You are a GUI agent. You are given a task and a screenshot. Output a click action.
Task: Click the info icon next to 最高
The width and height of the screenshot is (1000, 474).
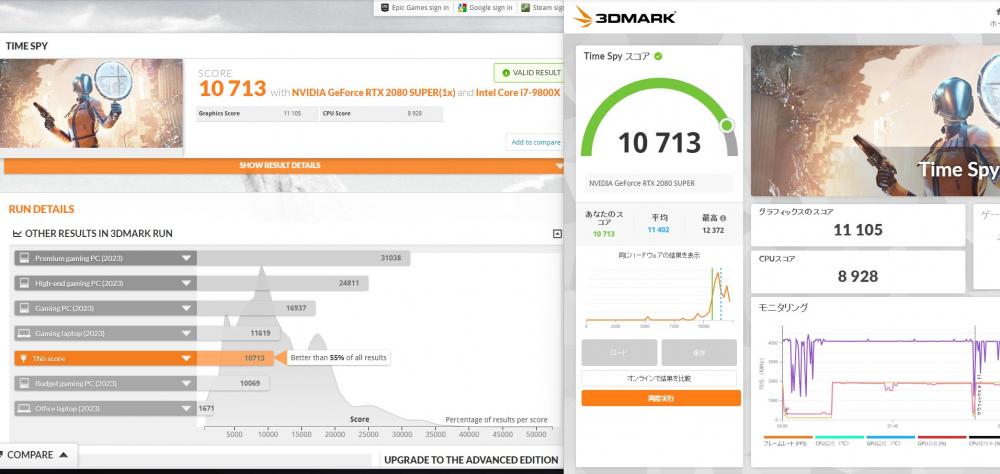[x=723, y=218]
